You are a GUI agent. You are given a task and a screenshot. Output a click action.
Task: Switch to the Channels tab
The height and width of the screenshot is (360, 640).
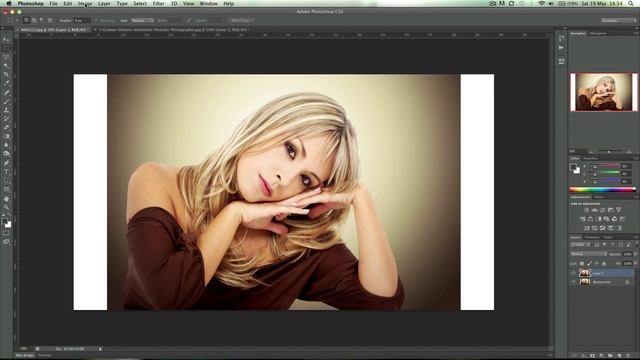pos(592,237)
